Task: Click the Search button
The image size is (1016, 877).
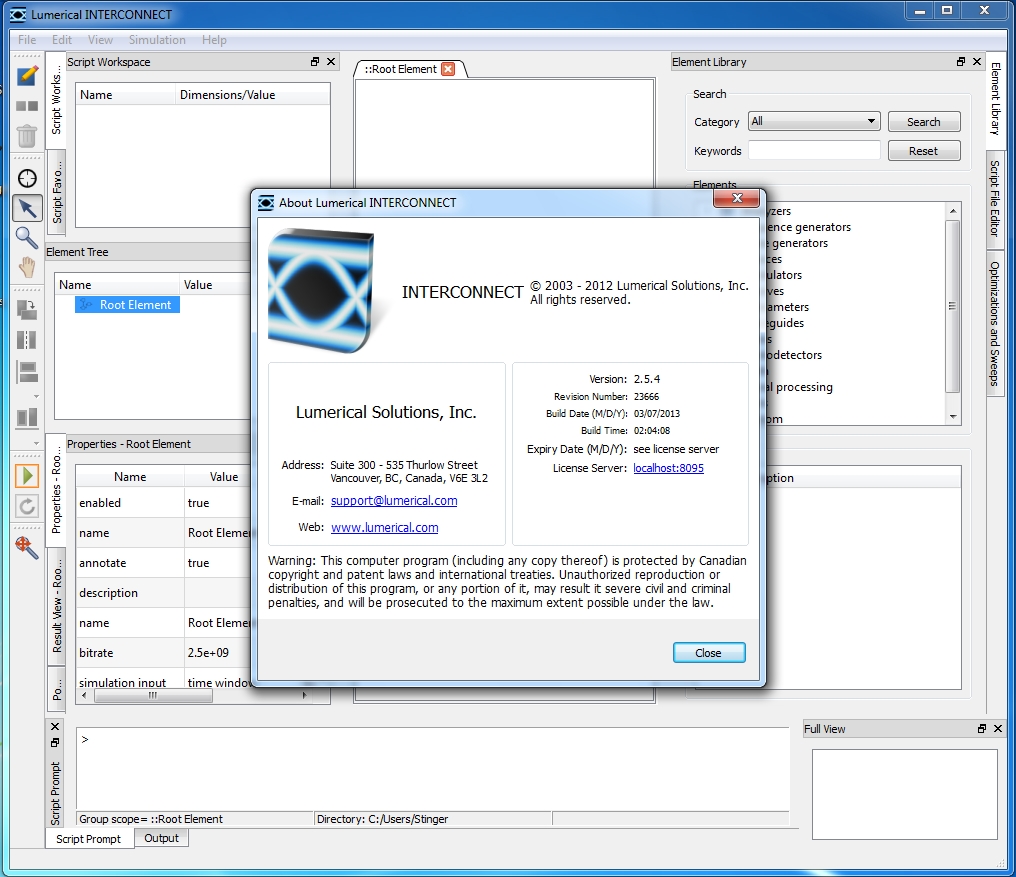Action: tap(924, 122)
